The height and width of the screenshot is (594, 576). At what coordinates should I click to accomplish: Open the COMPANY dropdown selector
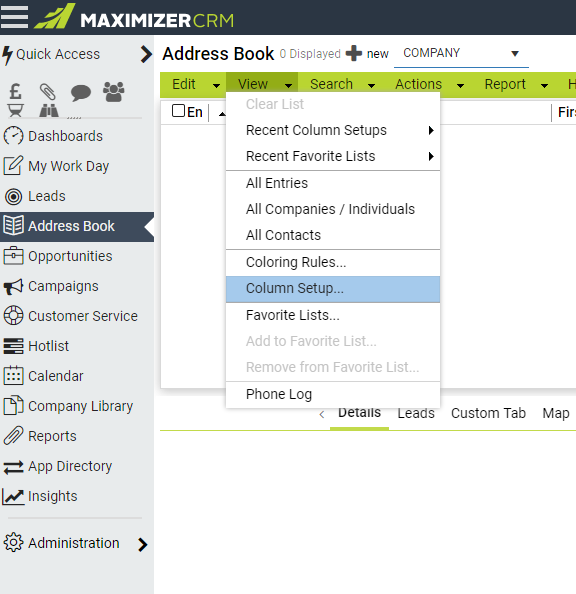(x=461, y=53)
